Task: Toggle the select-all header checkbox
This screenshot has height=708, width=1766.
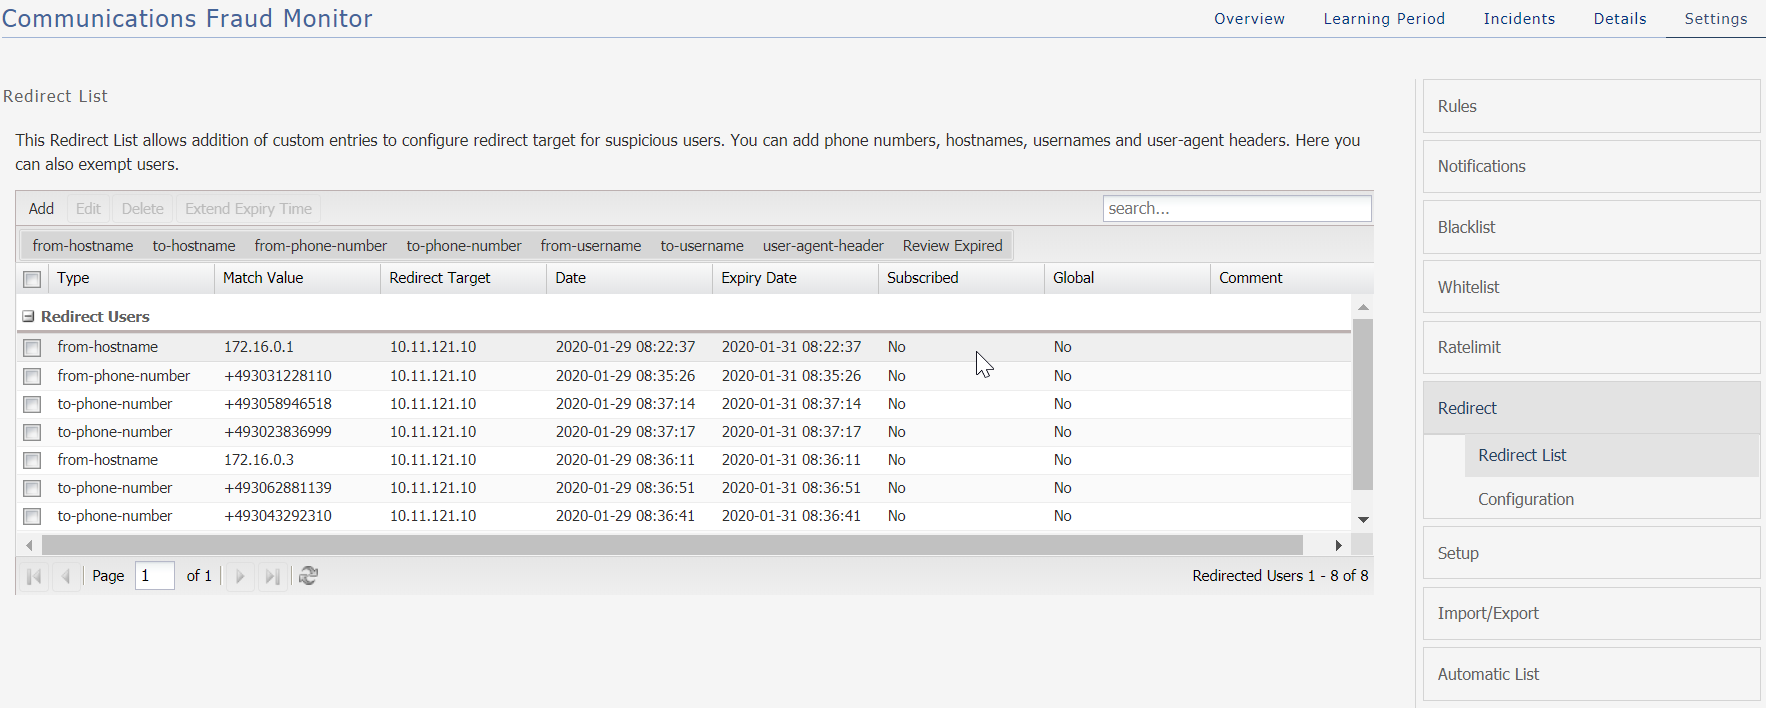Action: 32,279
